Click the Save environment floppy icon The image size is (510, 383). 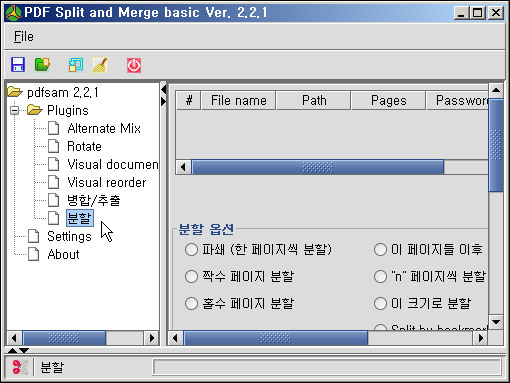click(18, 65)
